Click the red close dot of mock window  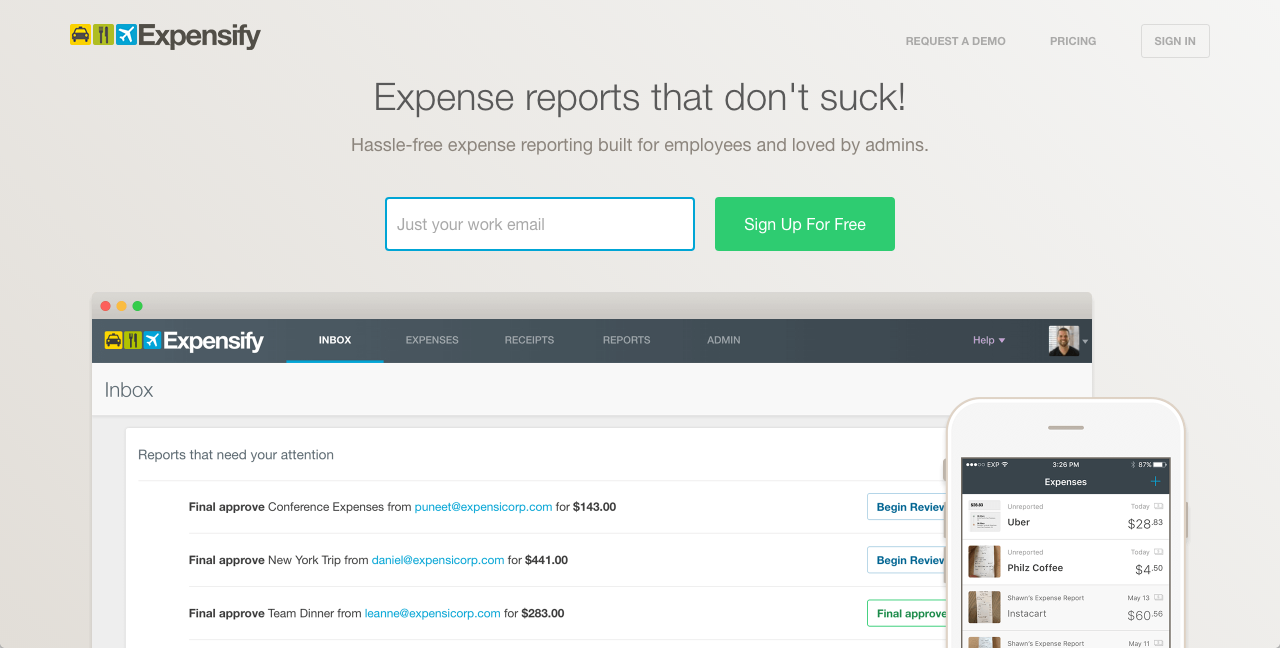106,306
